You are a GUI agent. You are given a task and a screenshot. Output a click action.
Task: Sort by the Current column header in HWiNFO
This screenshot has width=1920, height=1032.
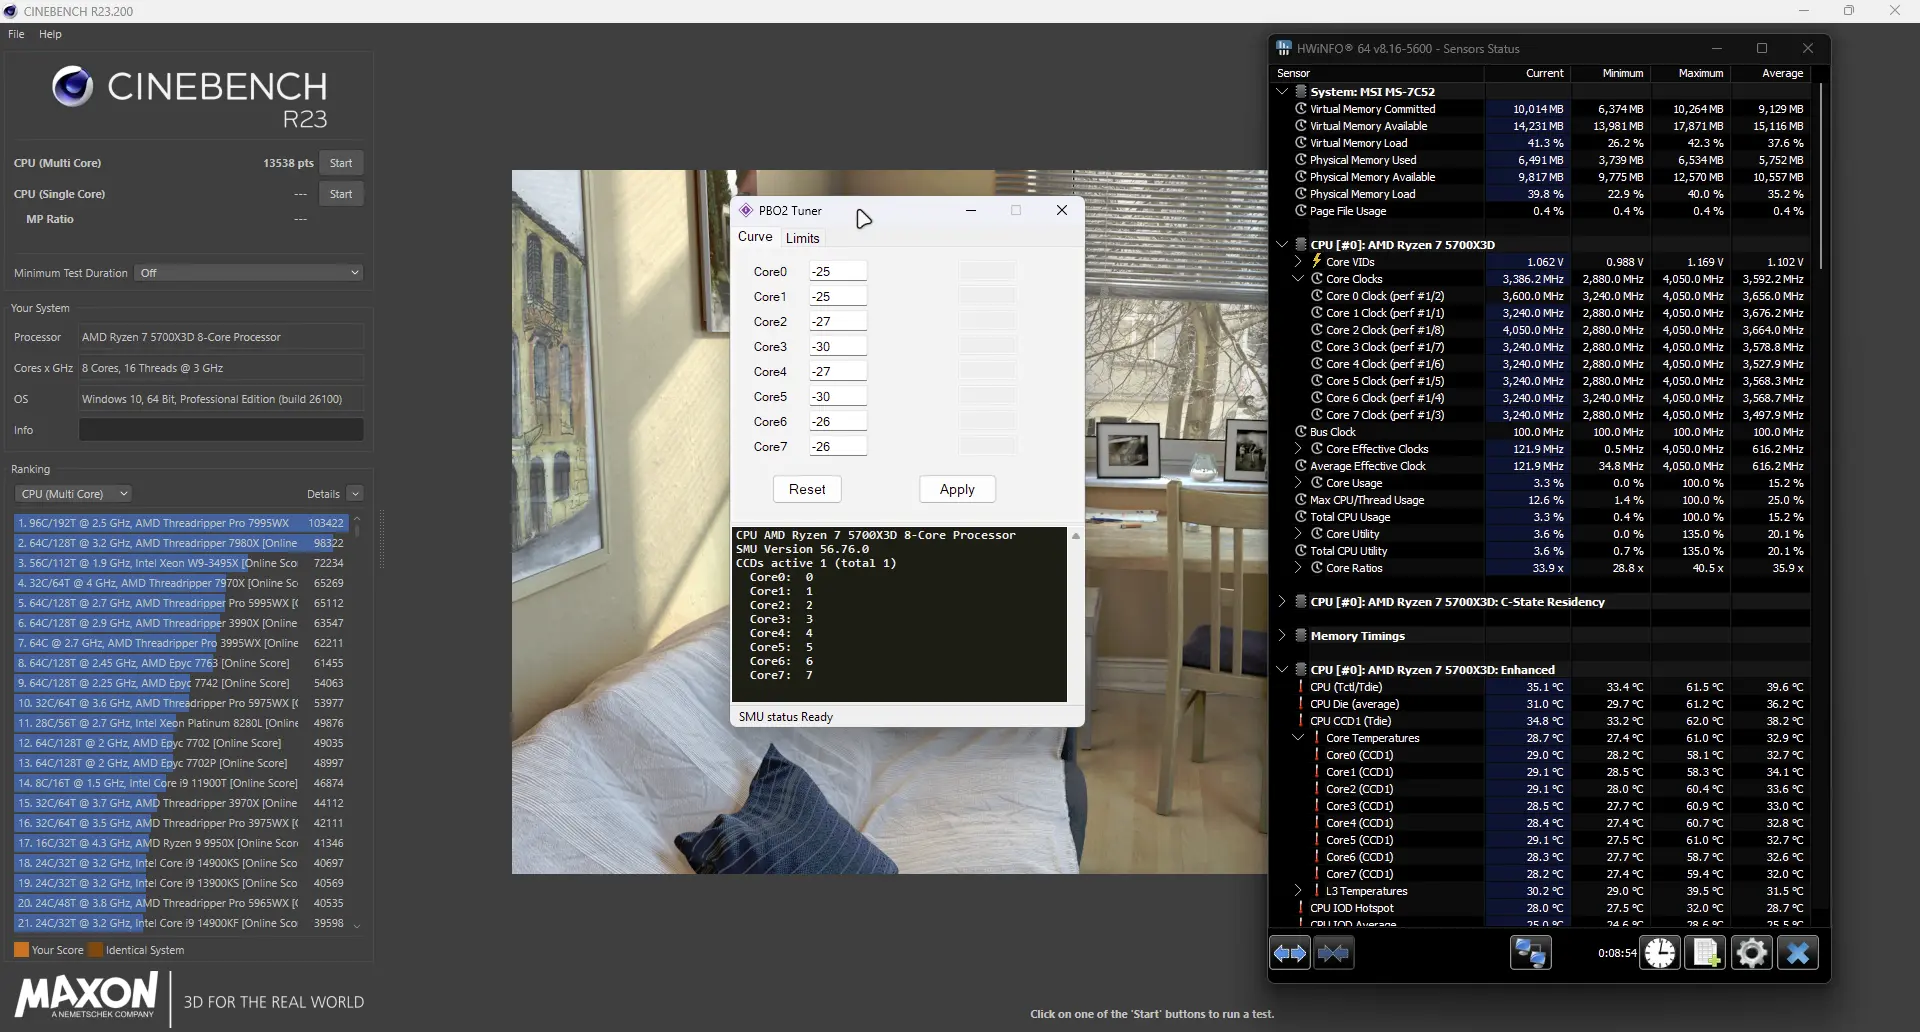point(1527,73)
